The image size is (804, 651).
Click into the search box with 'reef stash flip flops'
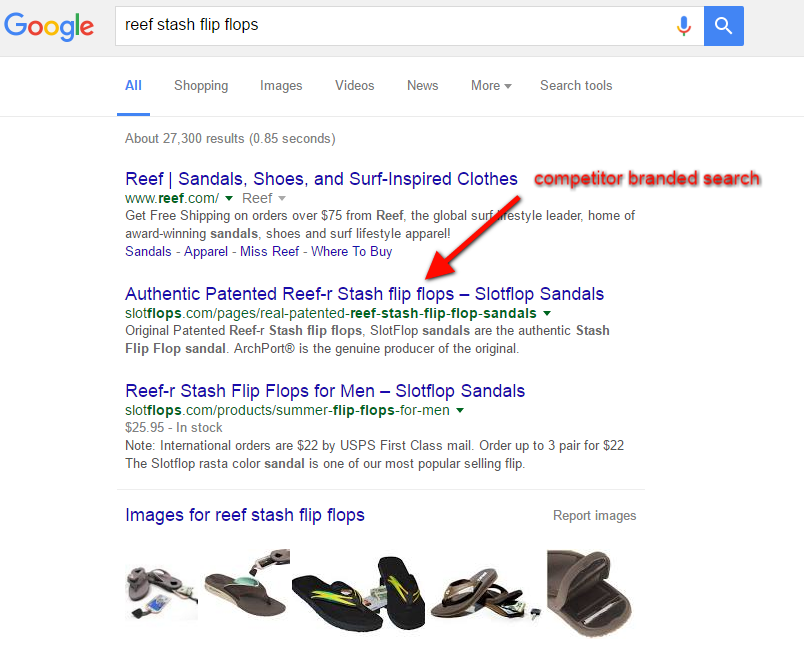395,26
